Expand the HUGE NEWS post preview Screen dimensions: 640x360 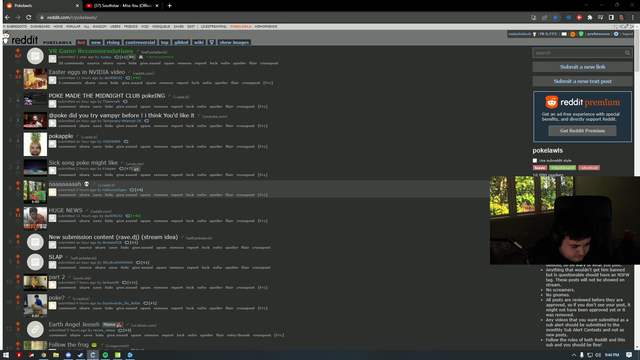tap(52, 218)
